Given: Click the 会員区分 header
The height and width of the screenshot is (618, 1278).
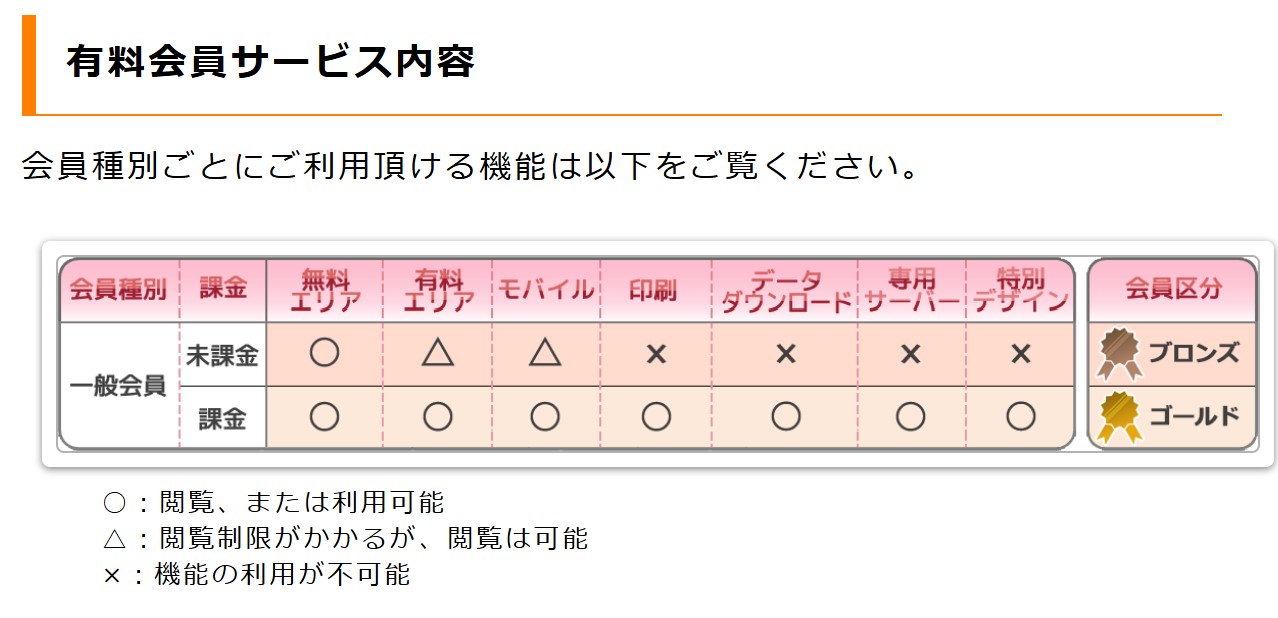Looking at the screenshot, I should pos(1173,289).
